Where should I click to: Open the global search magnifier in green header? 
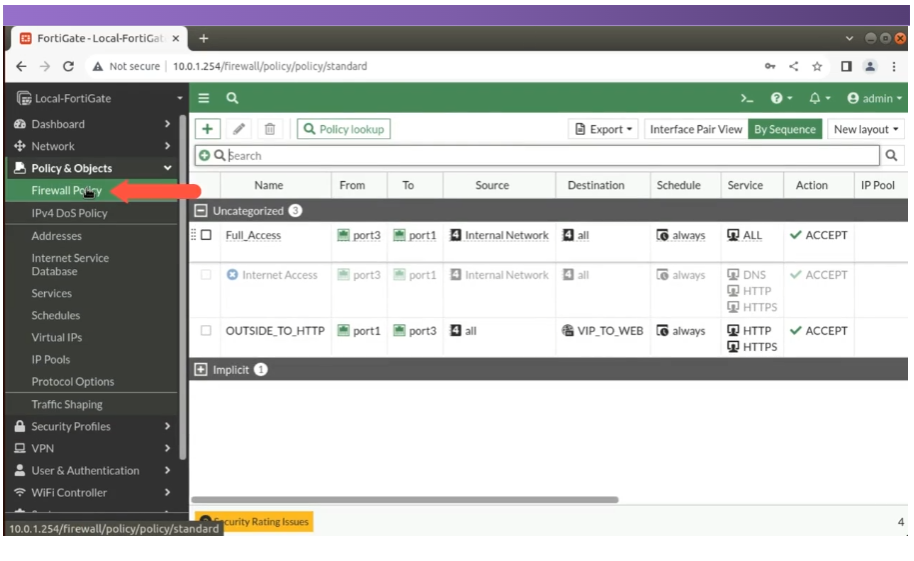pyautogui.click(x=232, y=98)
